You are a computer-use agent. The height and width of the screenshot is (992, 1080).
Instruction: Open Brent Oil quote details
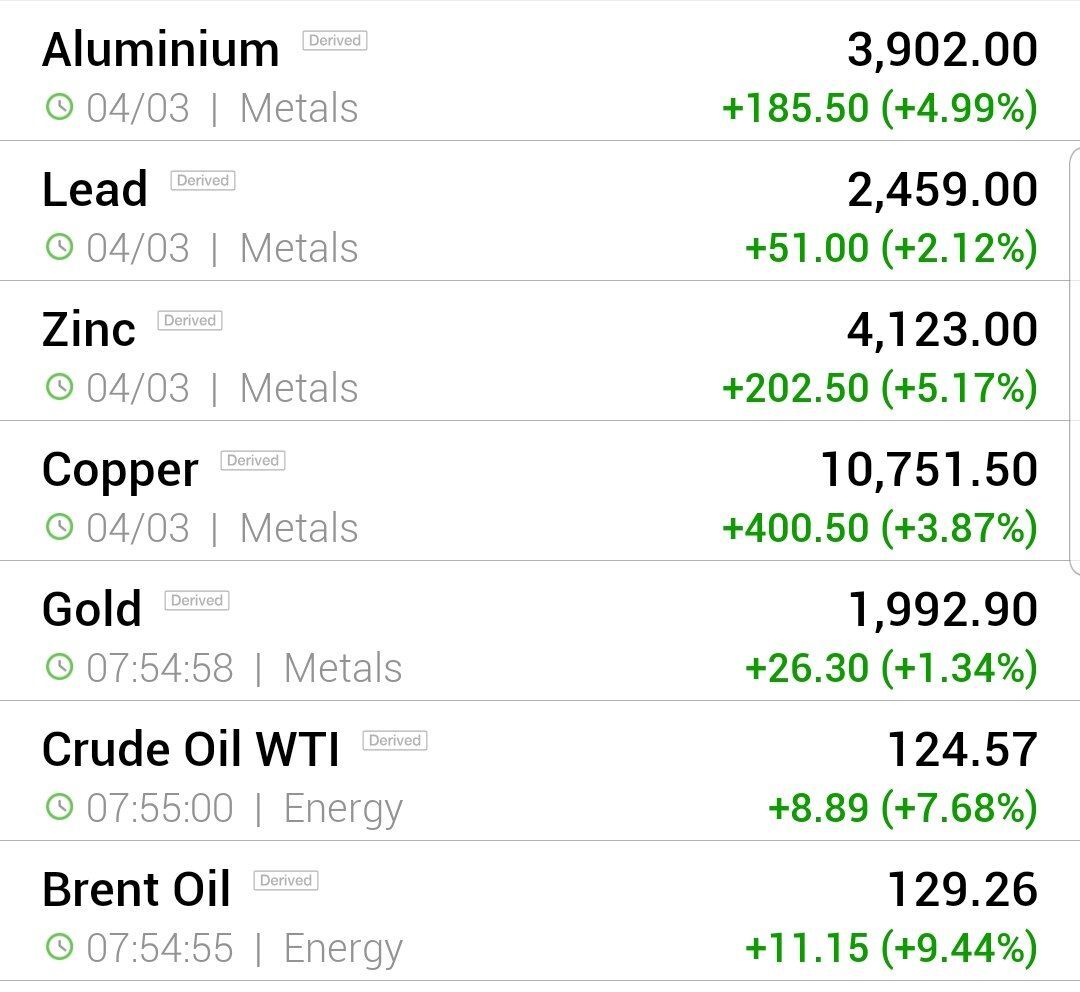click(540, 911)
